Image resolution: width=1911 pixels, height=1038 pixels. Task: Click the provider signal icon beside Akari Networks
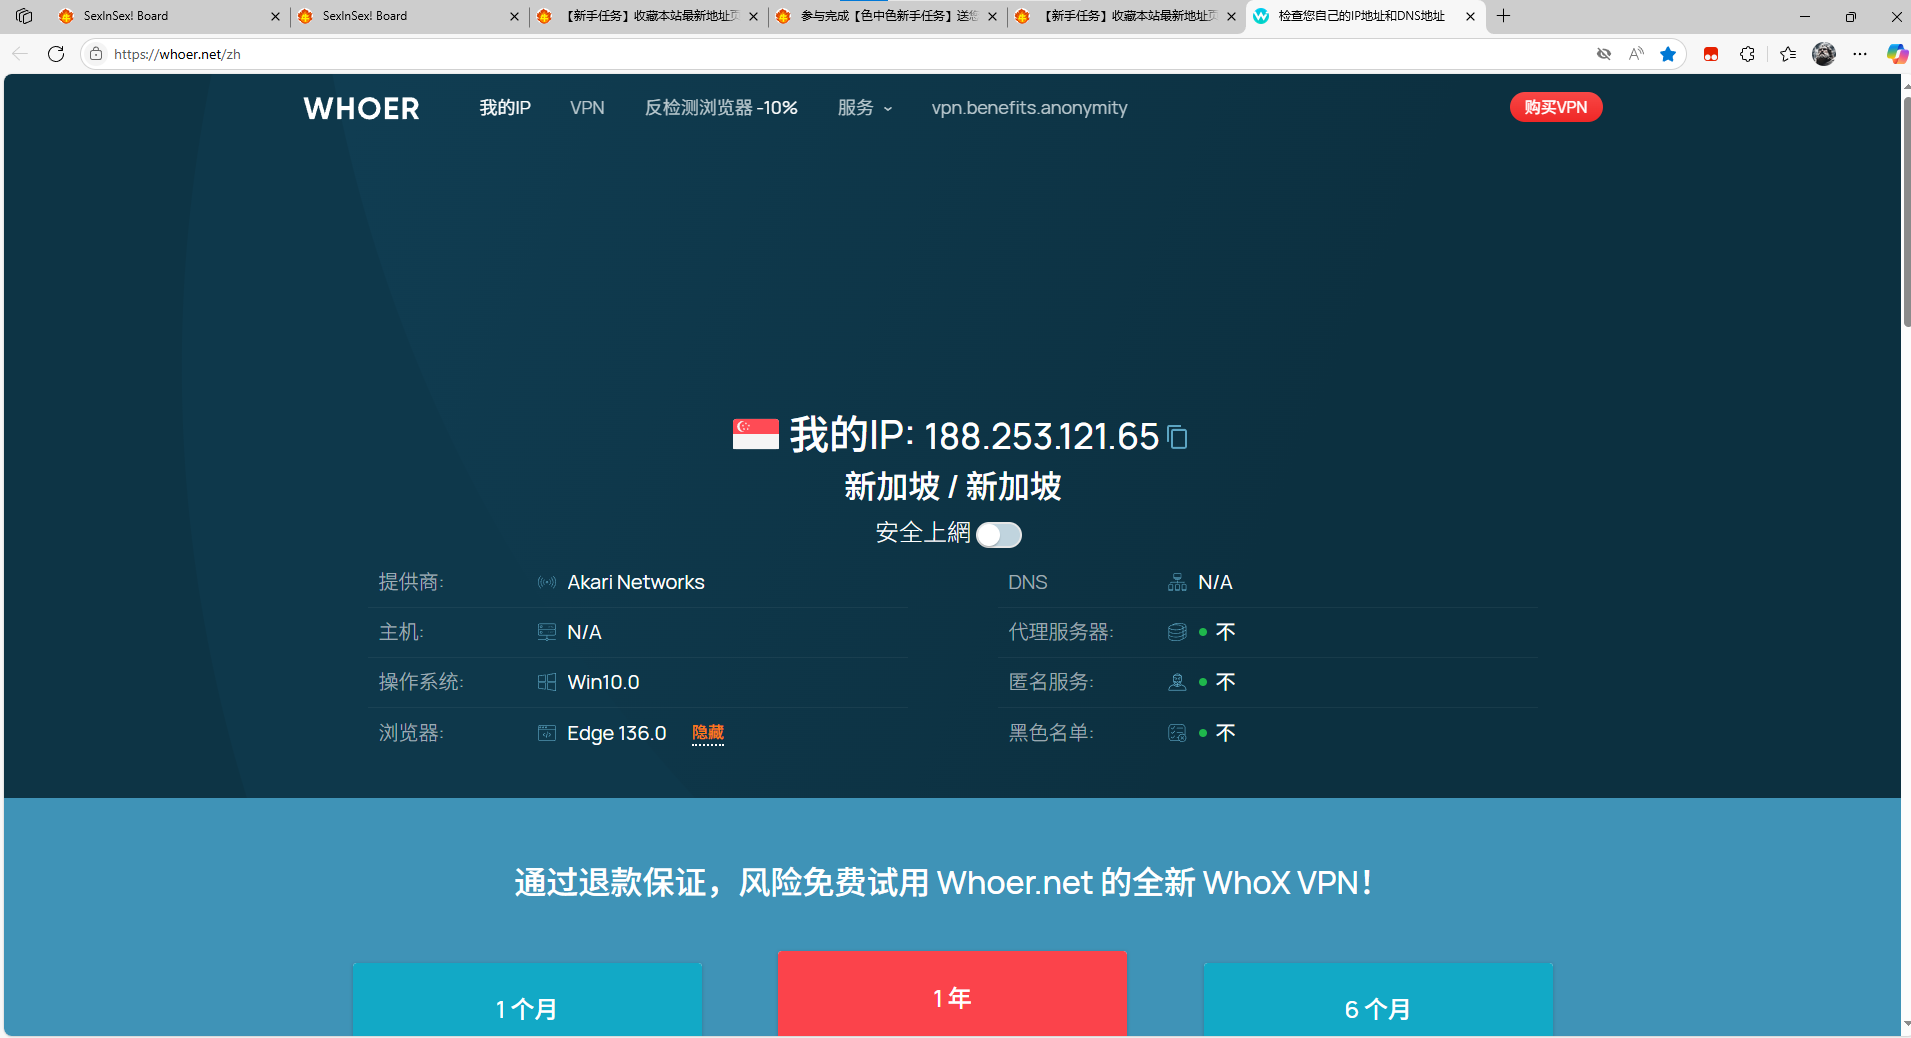[547, 582]
